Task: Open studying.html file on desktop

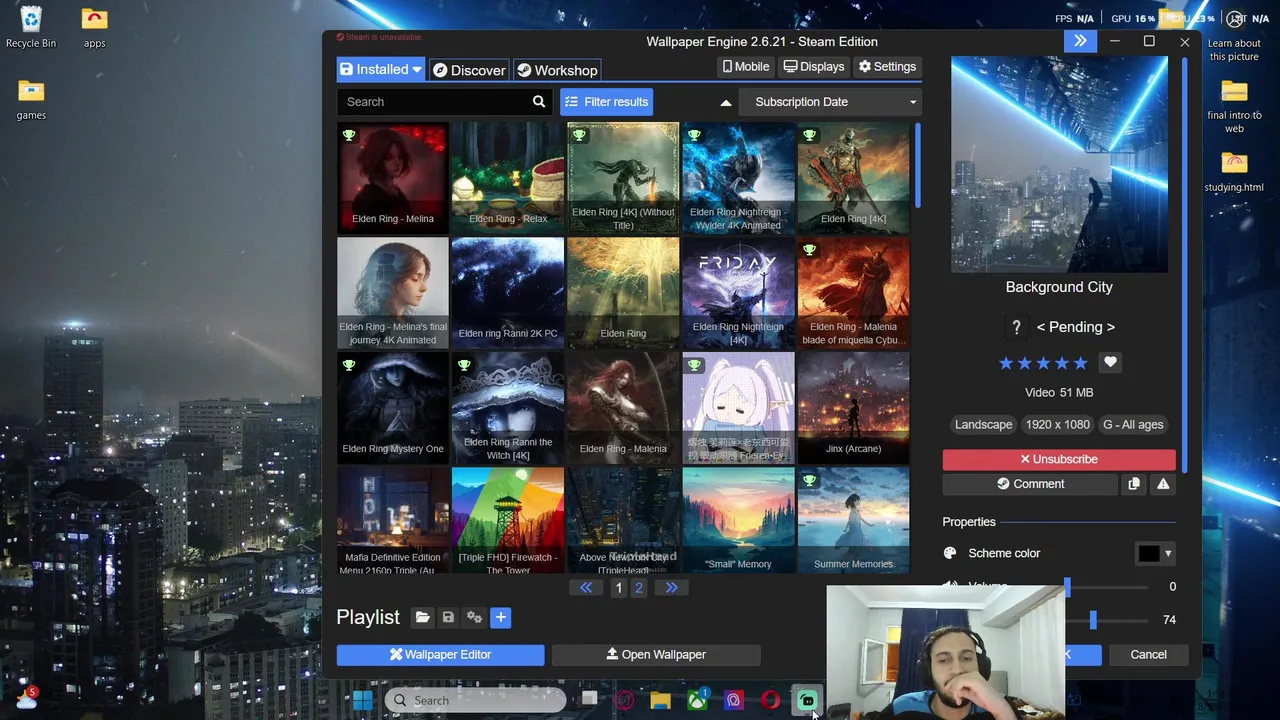Action: pyautogui.click(x=1234, y=172)
